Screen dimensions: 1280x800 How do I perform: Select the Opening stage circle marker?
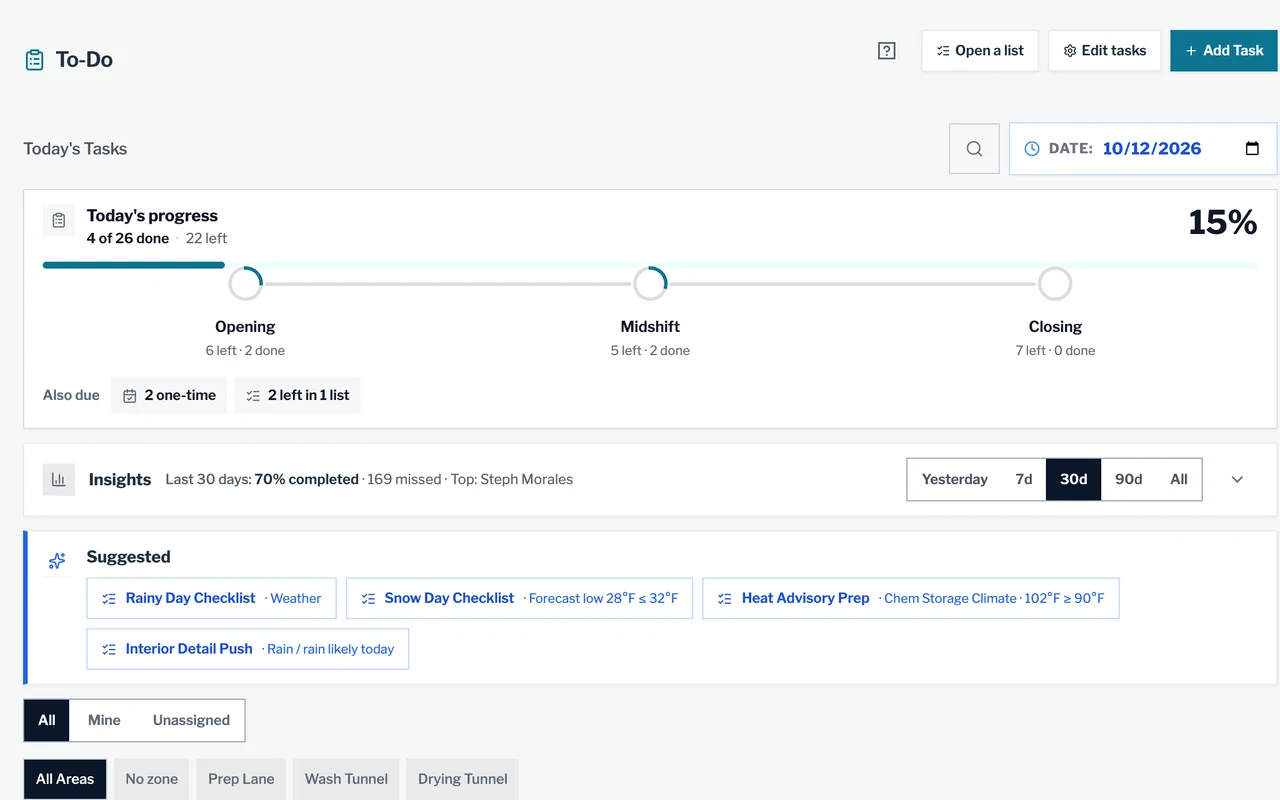[x=245, y=284]
